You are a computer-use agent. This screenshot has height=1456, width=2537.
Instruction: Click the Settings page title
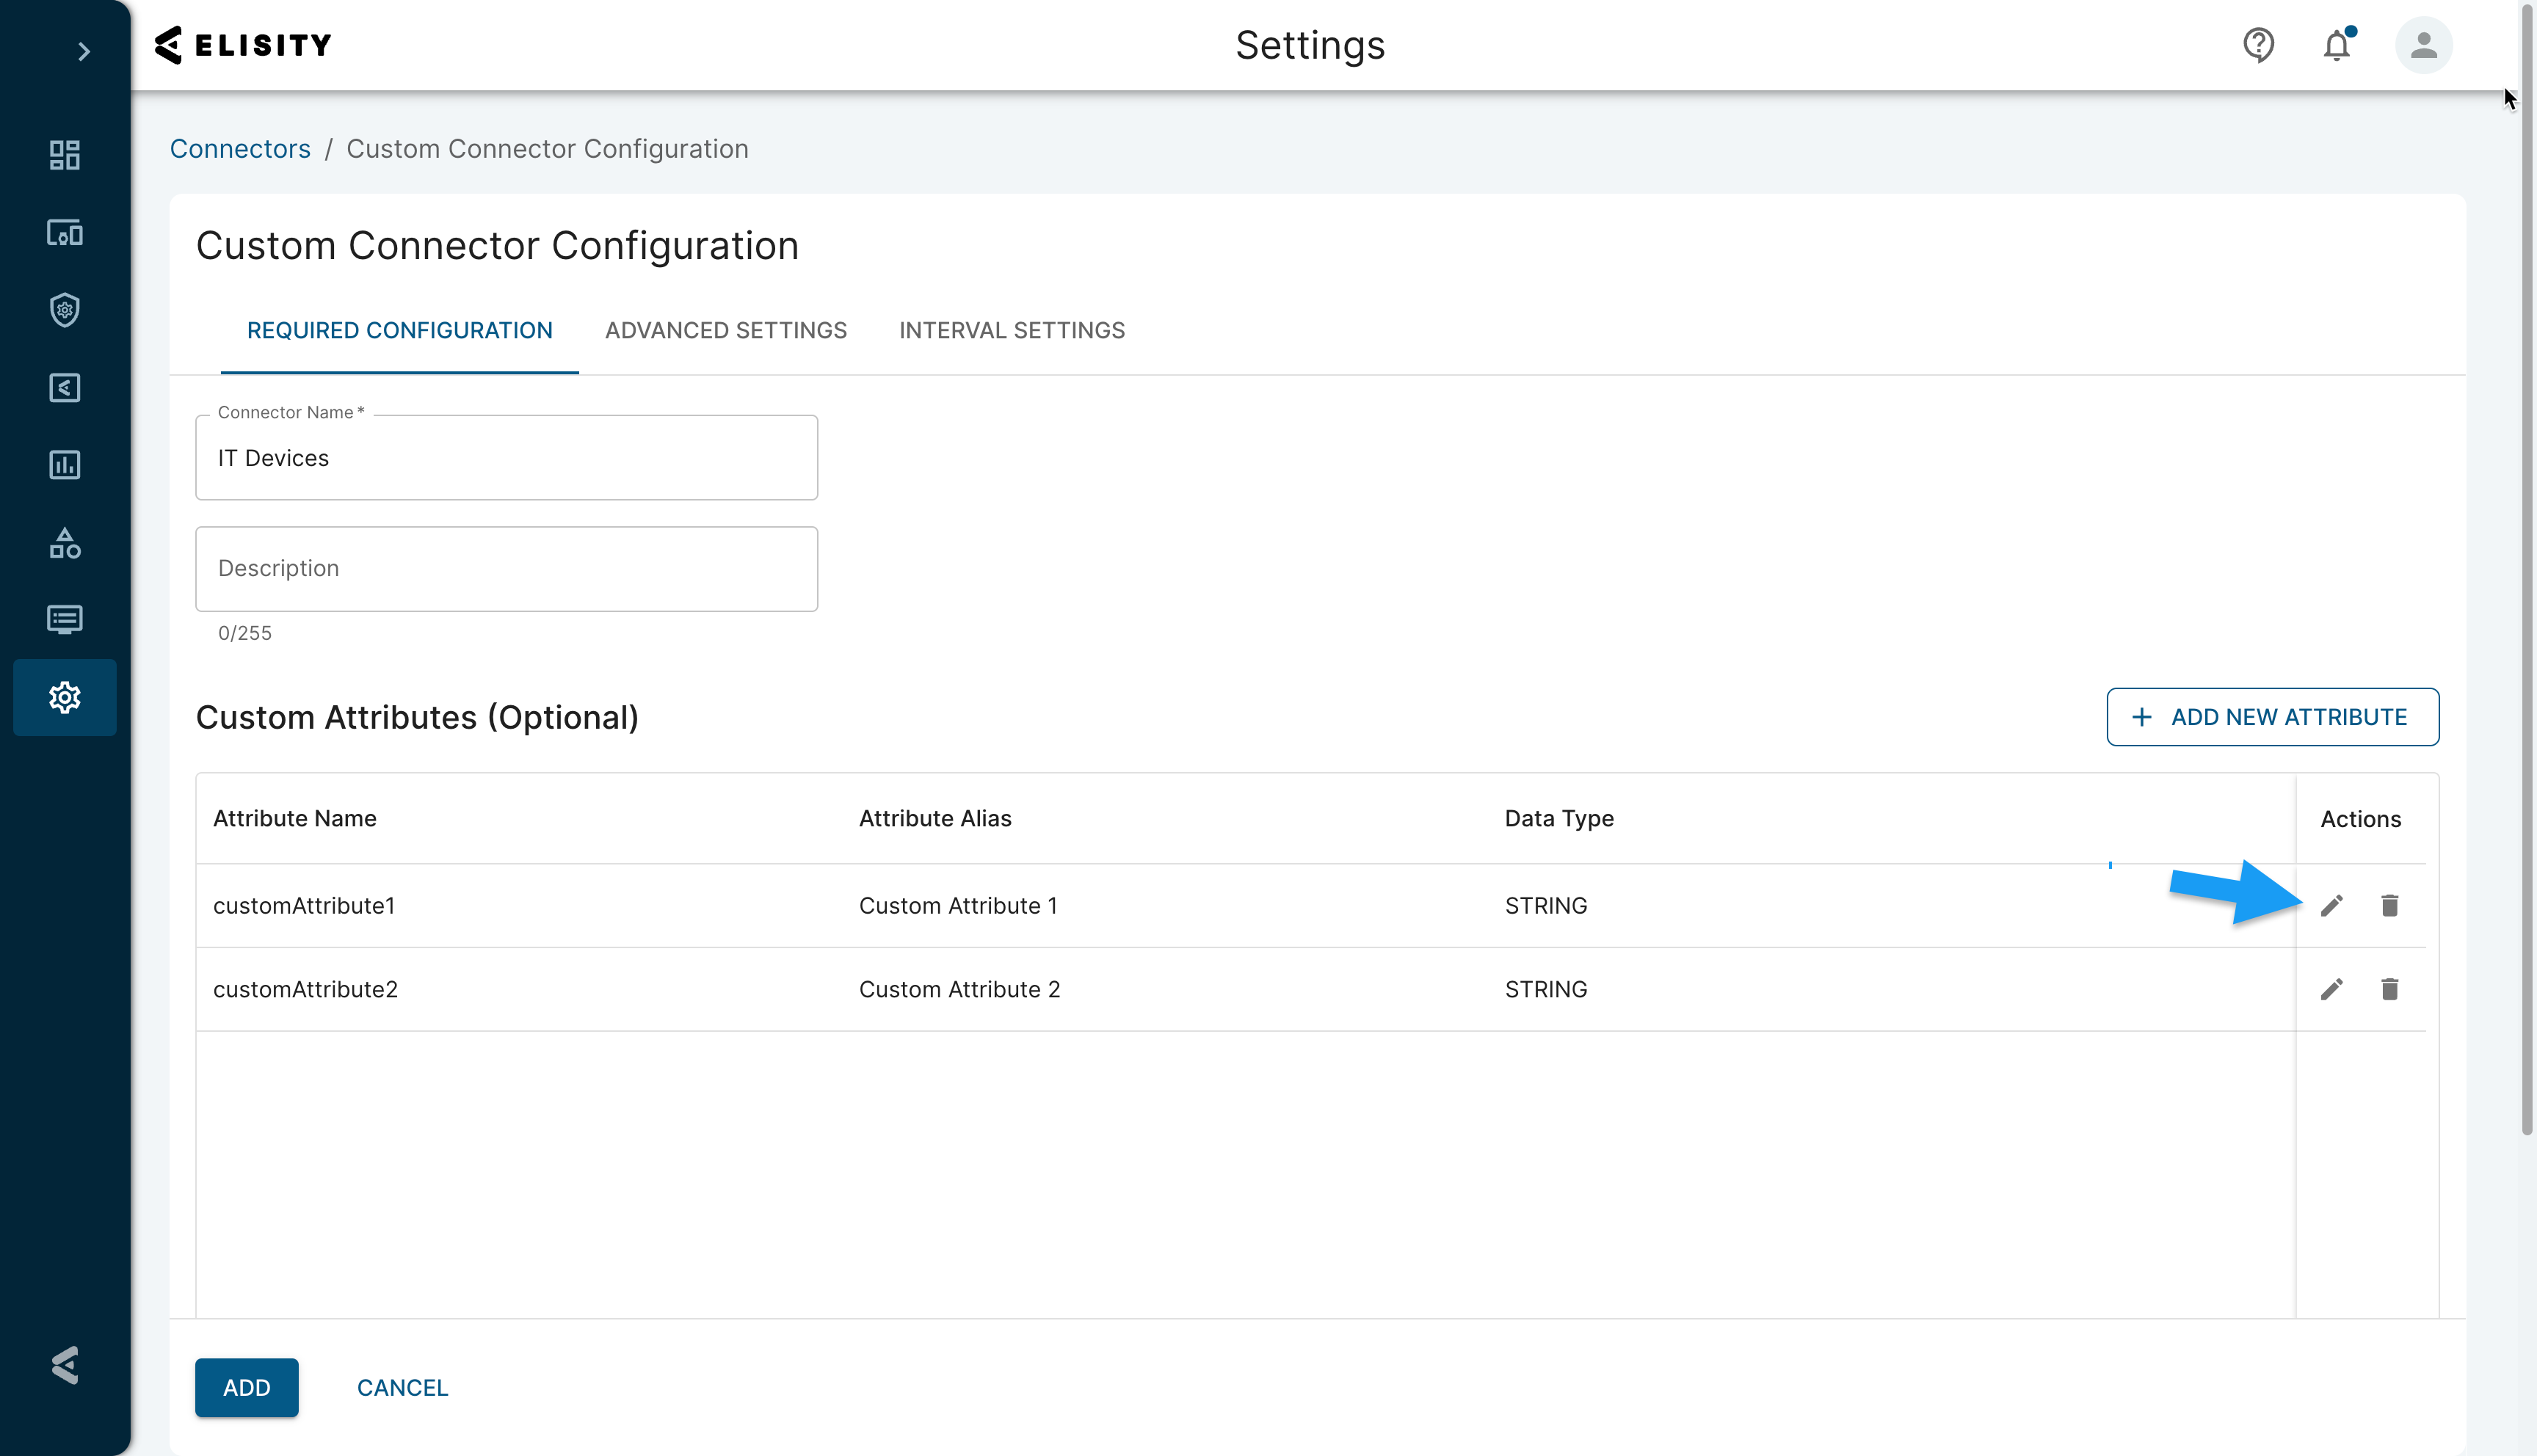(x=1310, y=46)
